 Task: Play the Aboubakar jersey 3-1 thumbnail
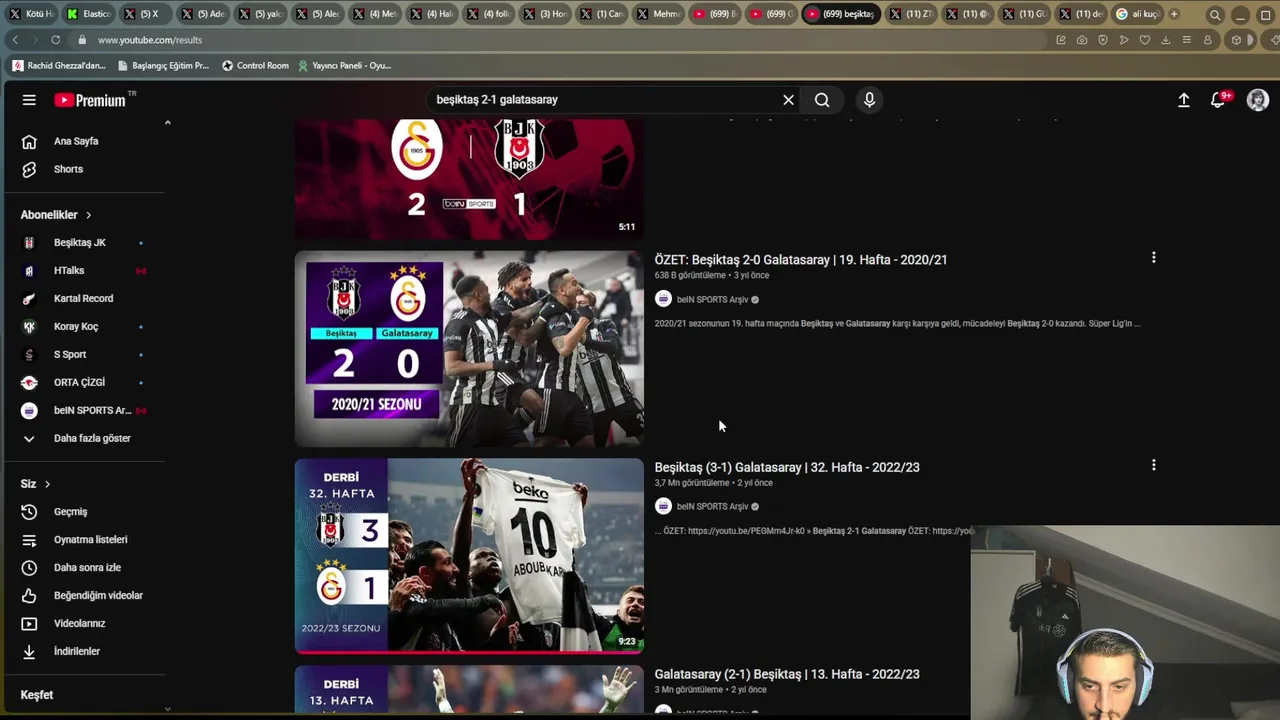(469, 555)
